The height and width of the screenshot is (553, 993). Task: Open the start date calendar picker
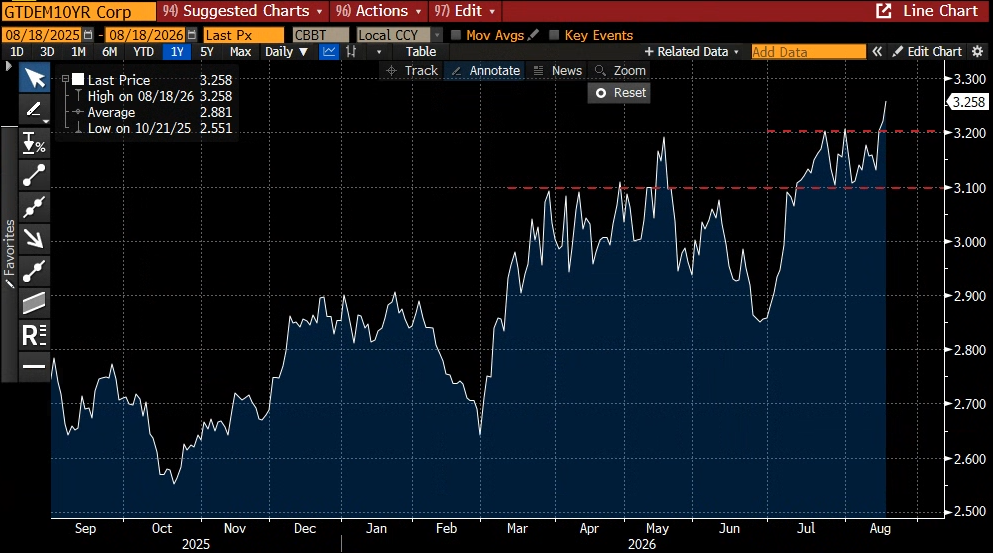click(88, 35)
